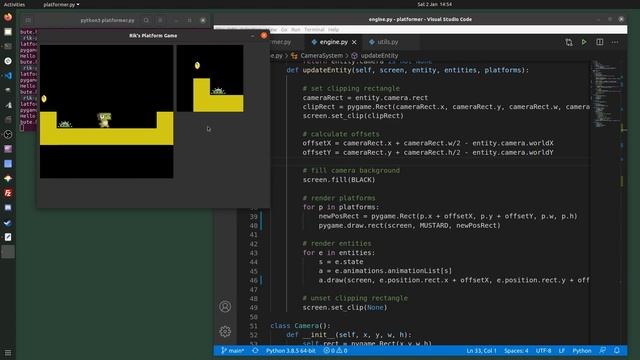Viewport: 640px width, 360px height.
Task: Open the Terminal menu in VS Code
Action: coord(314,29)
